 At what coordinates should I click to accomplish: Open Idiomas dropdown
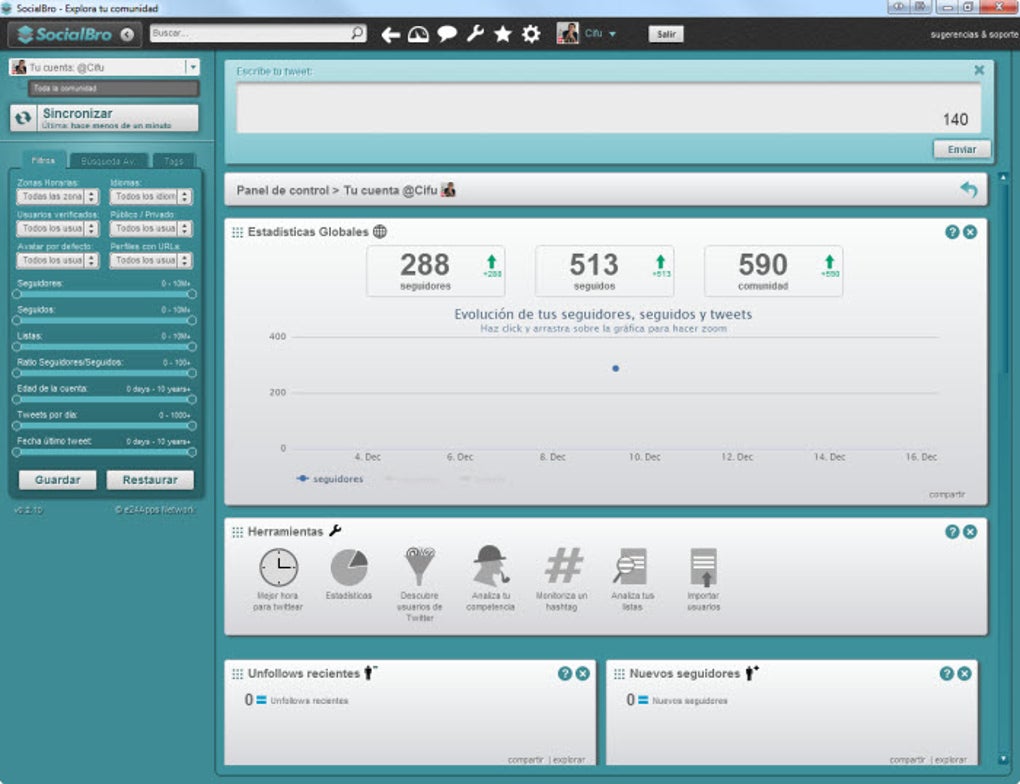[x=151, y=196]
